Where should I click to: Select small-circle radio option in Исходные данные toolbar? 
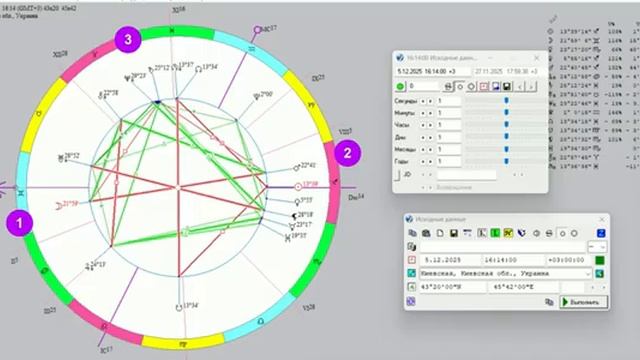[x=562, y=233]
